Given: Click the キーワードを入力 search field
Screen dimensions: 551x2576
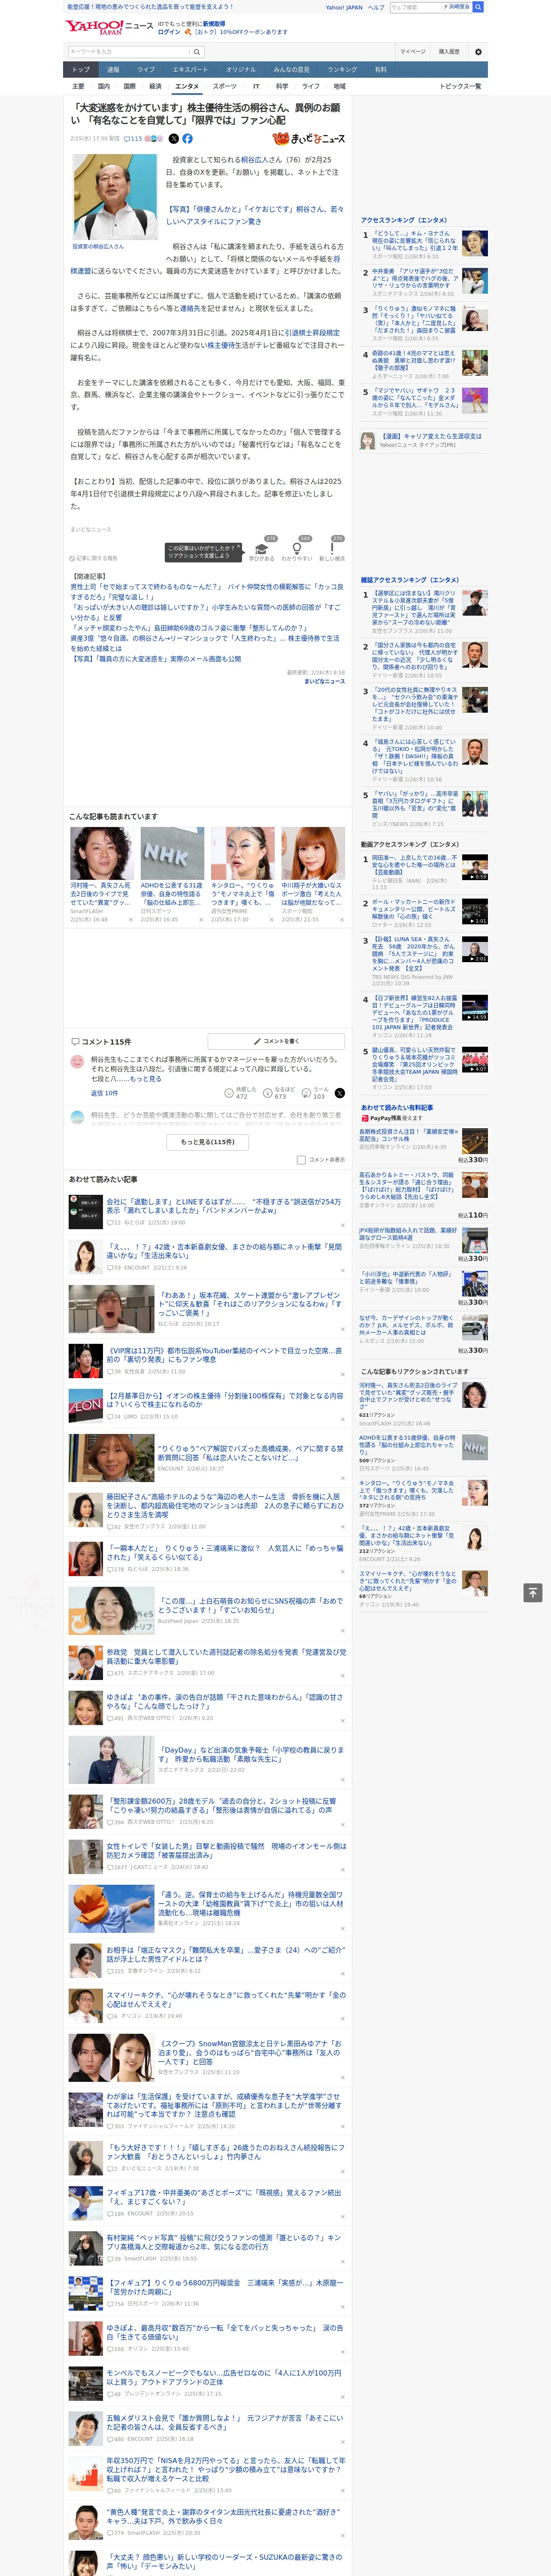Looking at the screenshot, I should pyautogui.click(x=129, y=52).
